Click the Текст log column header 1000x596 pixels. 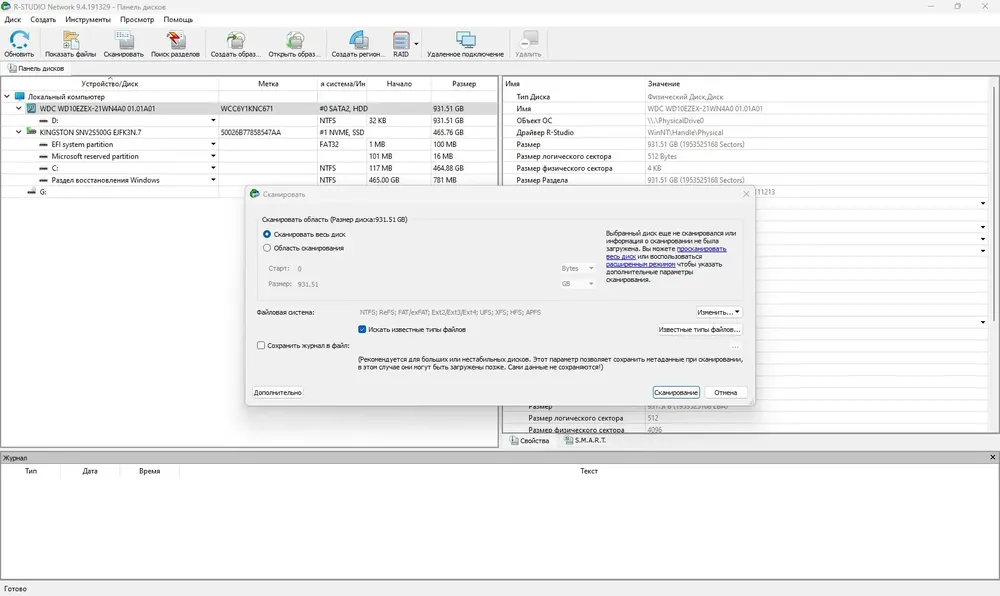tap(589, 471)
